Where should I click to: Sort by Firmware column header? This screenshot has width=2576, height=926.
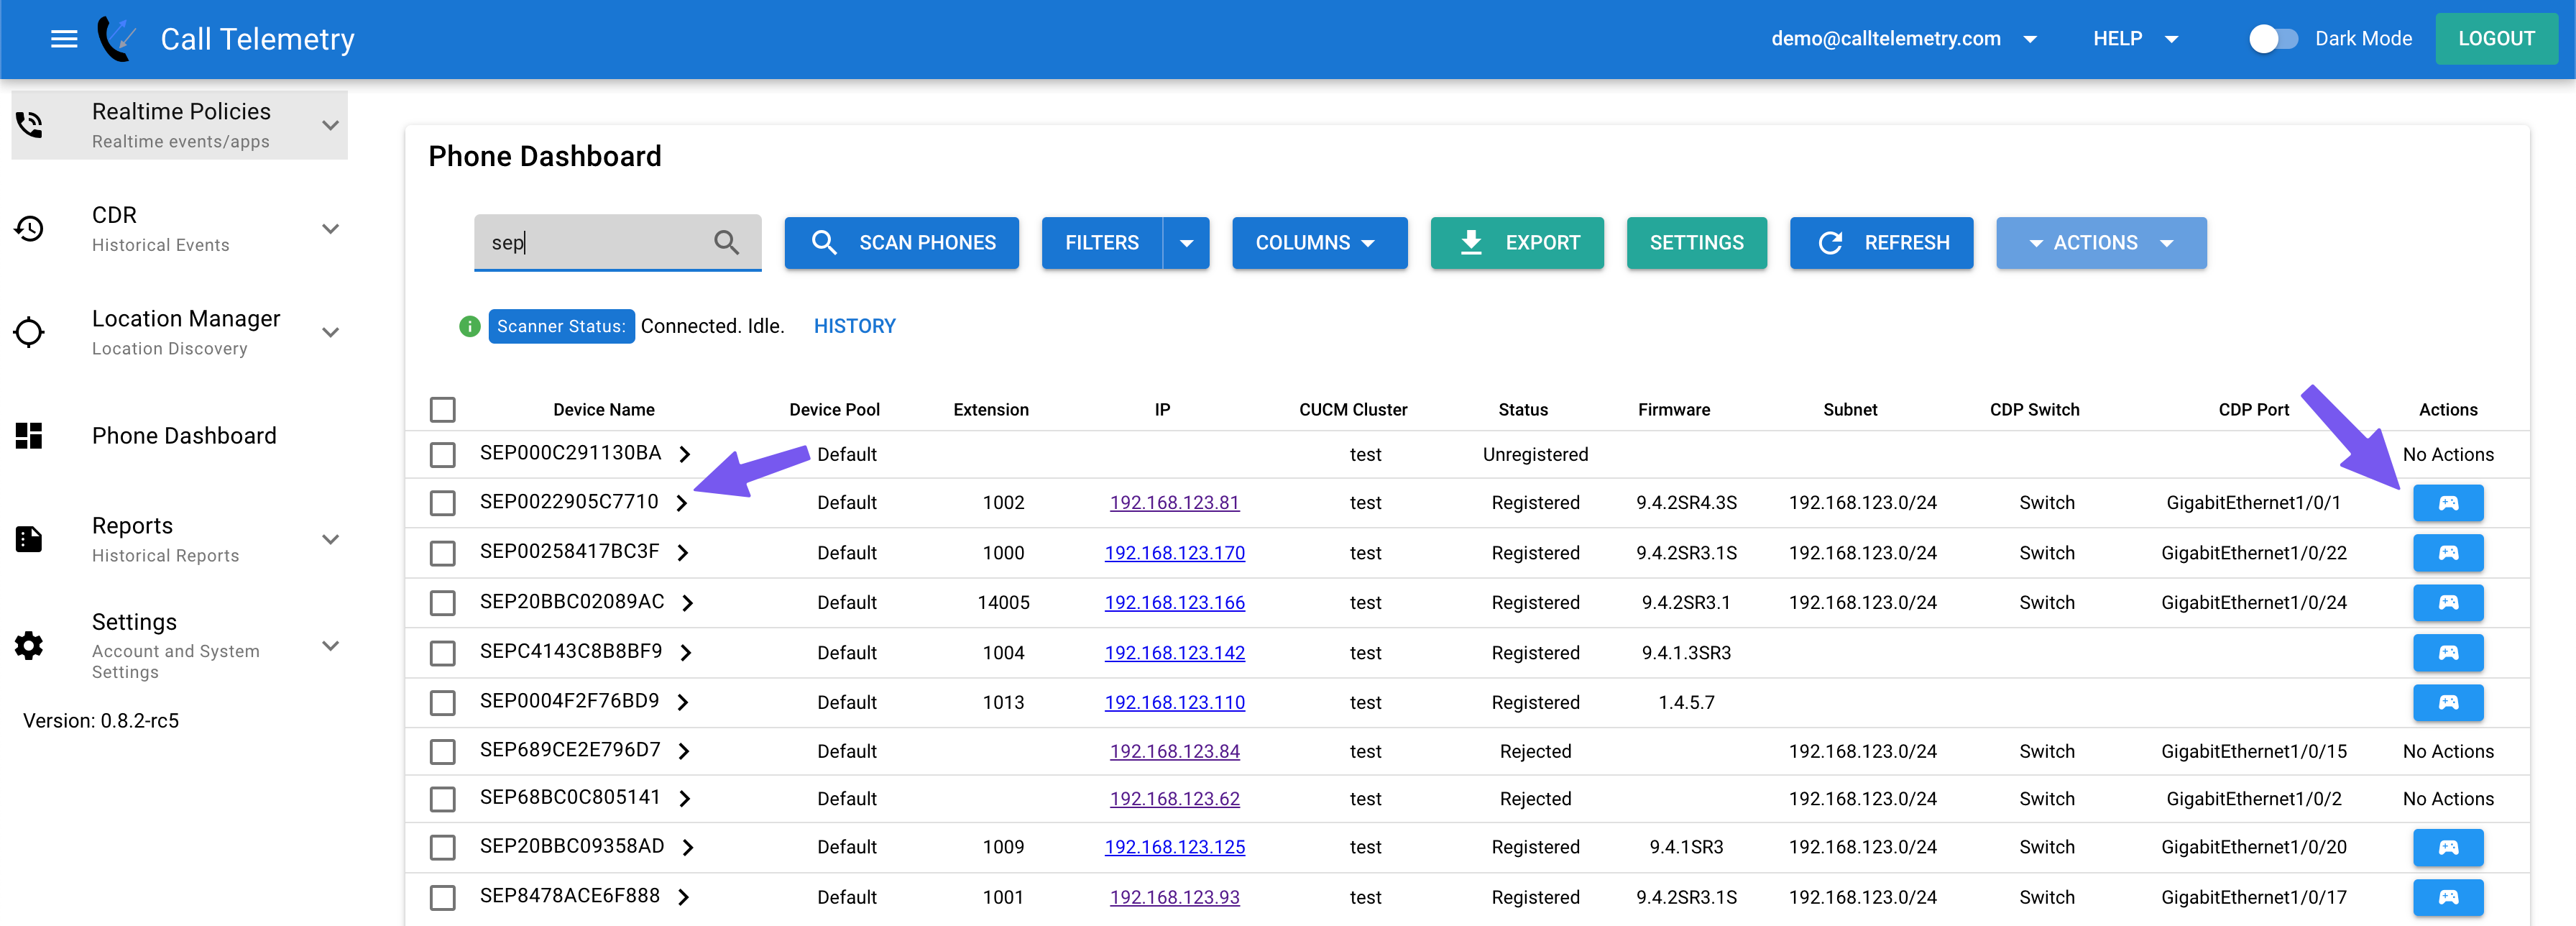coord(1674,410)
